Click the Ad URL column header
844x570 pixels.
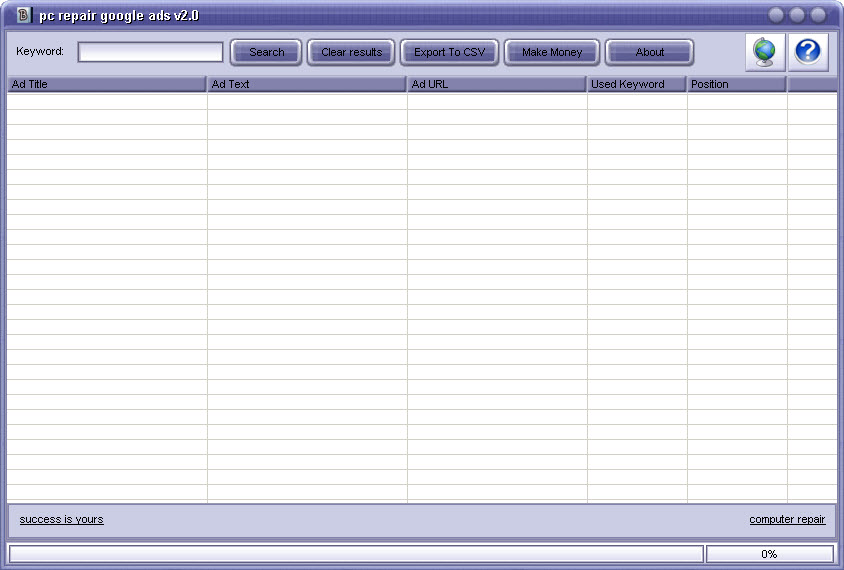[496, 84]
